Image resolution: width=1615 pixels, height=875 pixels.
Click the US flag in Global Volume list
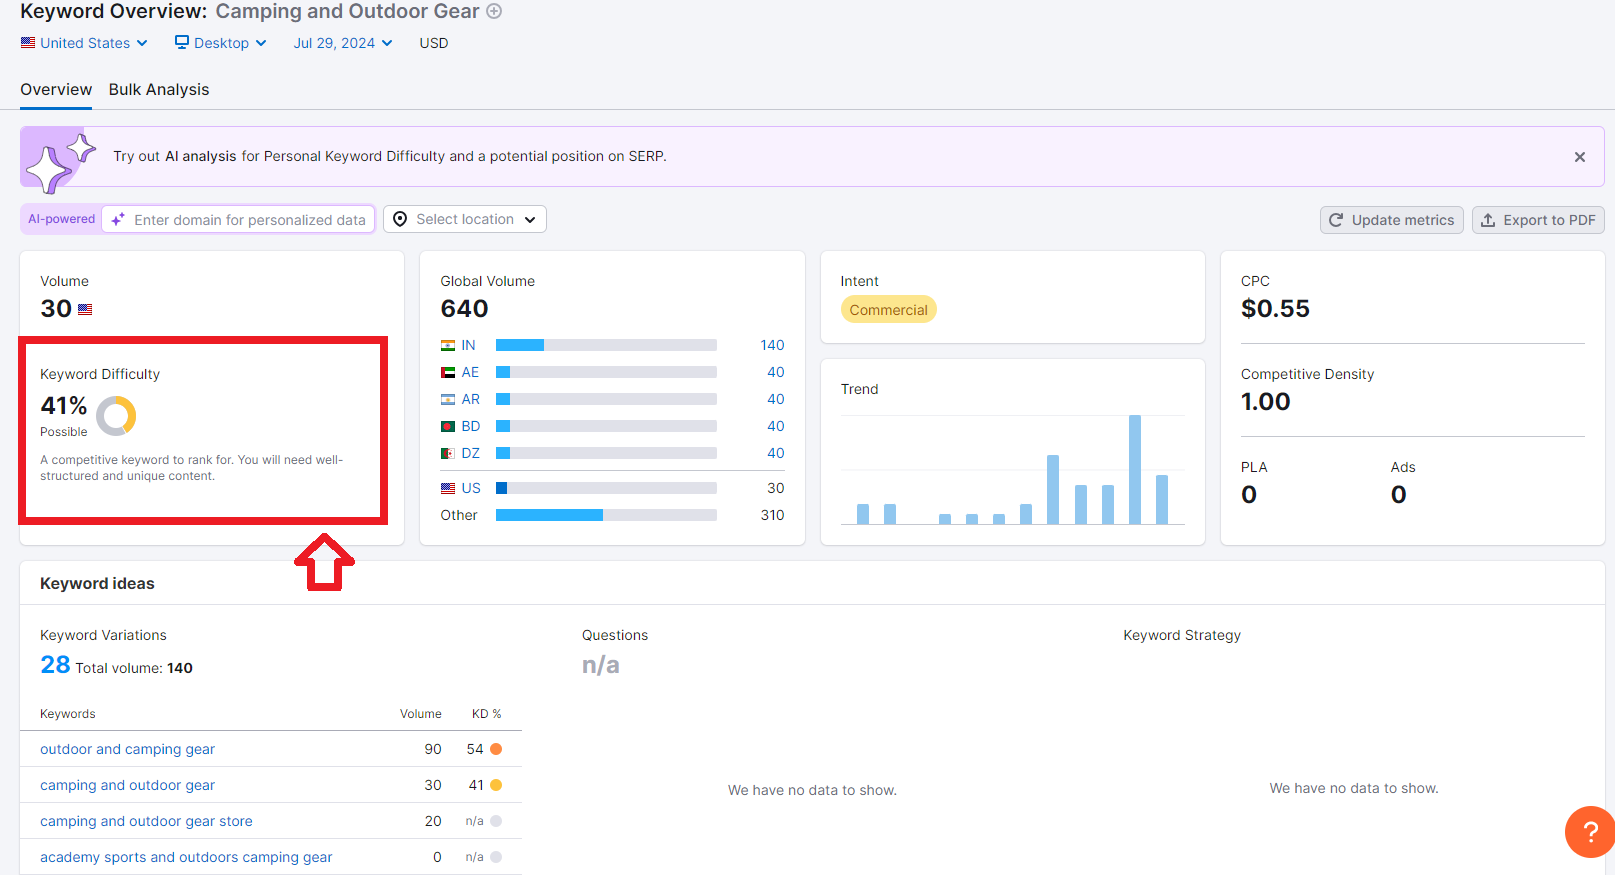pos(448,488)
